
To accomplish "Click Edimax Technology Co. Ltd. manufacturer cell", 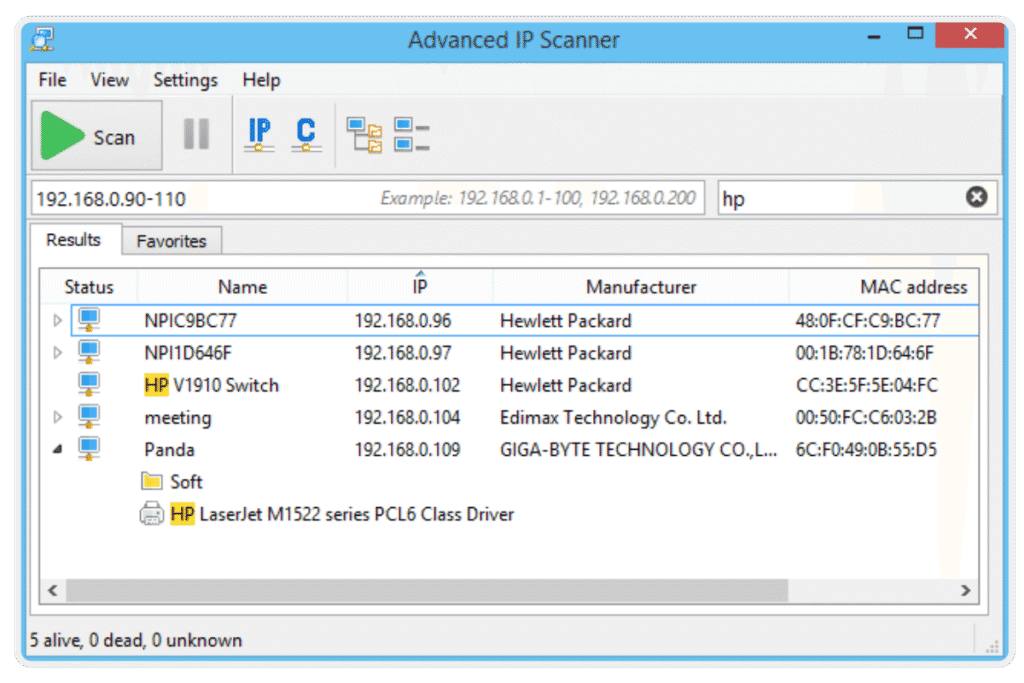I will click(x=613, y=417).
